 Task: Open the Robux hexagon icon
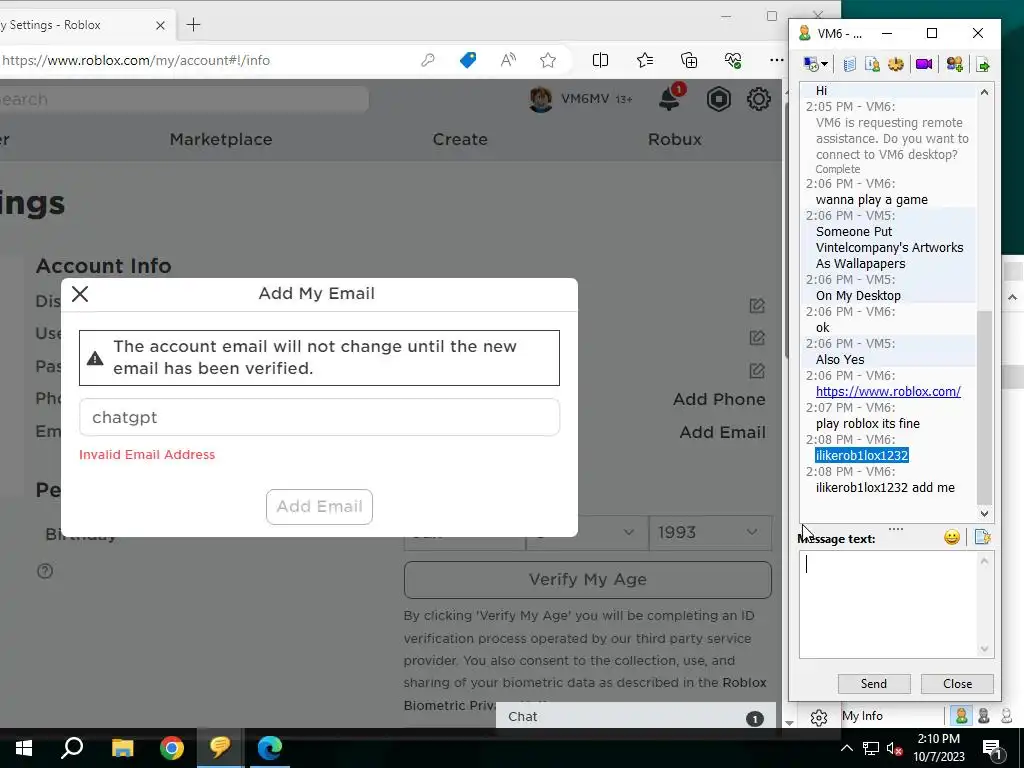pyautogui.click(x=718, y=99)
